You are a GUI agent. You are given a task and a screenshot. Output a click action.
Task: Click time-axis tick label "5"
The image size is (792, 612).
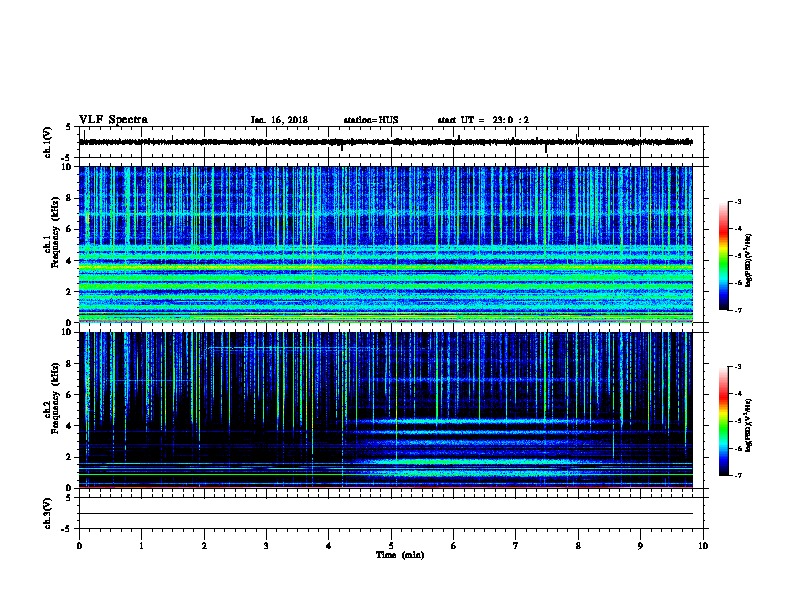pyautogui.click(x=391, y=545)
